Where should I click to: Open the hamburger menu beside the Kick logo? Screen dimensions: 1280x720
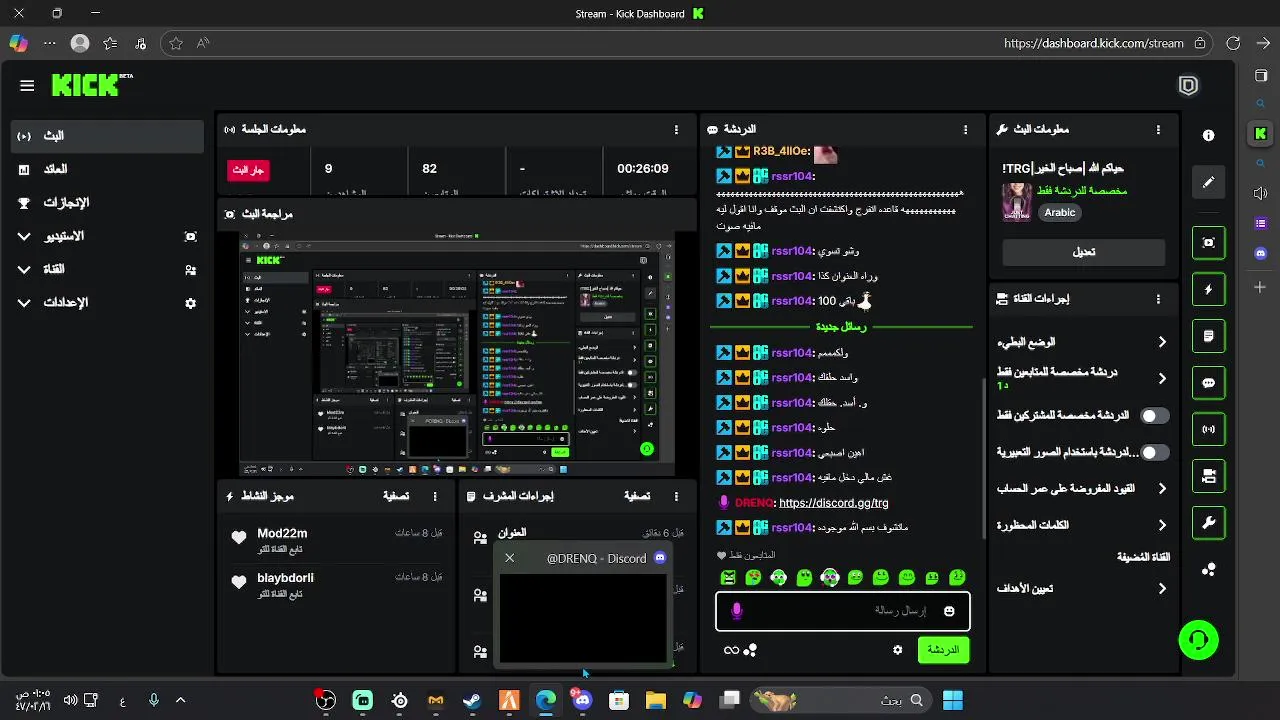[27, 86]
